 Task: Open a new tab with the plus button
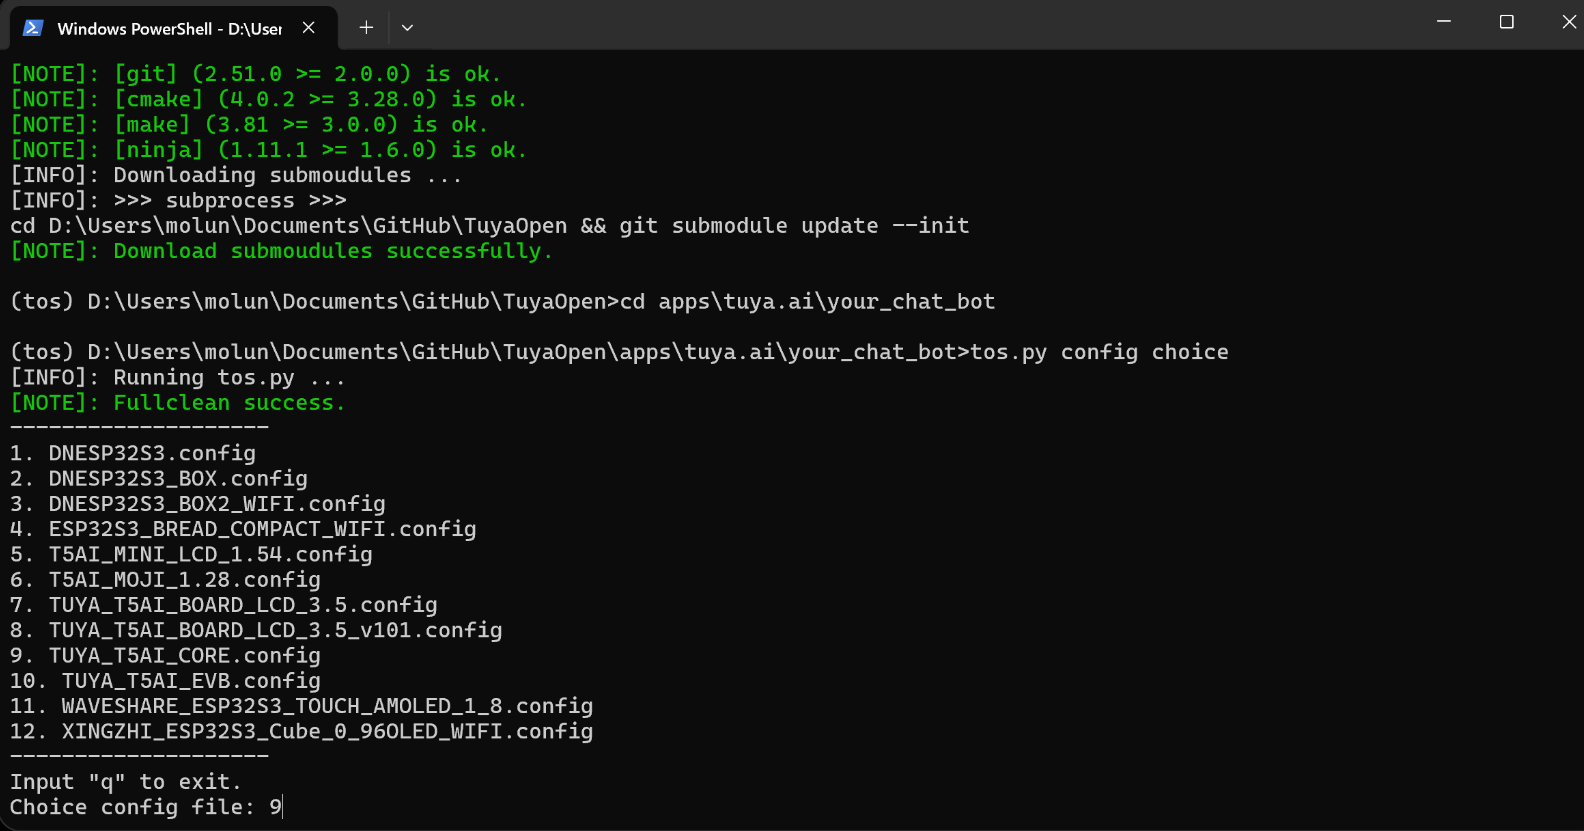click(366, 27)
